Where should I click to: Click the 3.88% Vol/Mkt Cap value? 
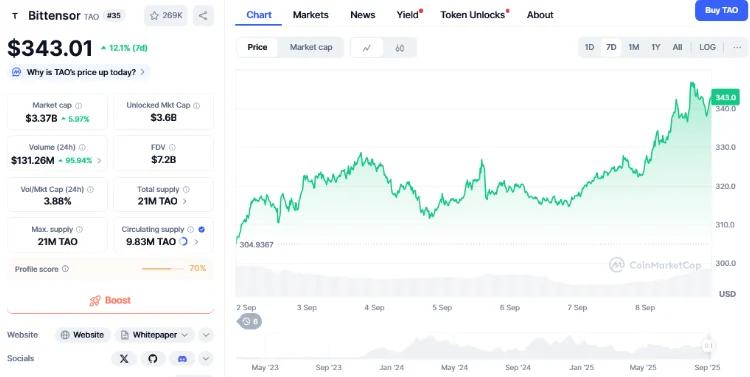pos(57,201)
